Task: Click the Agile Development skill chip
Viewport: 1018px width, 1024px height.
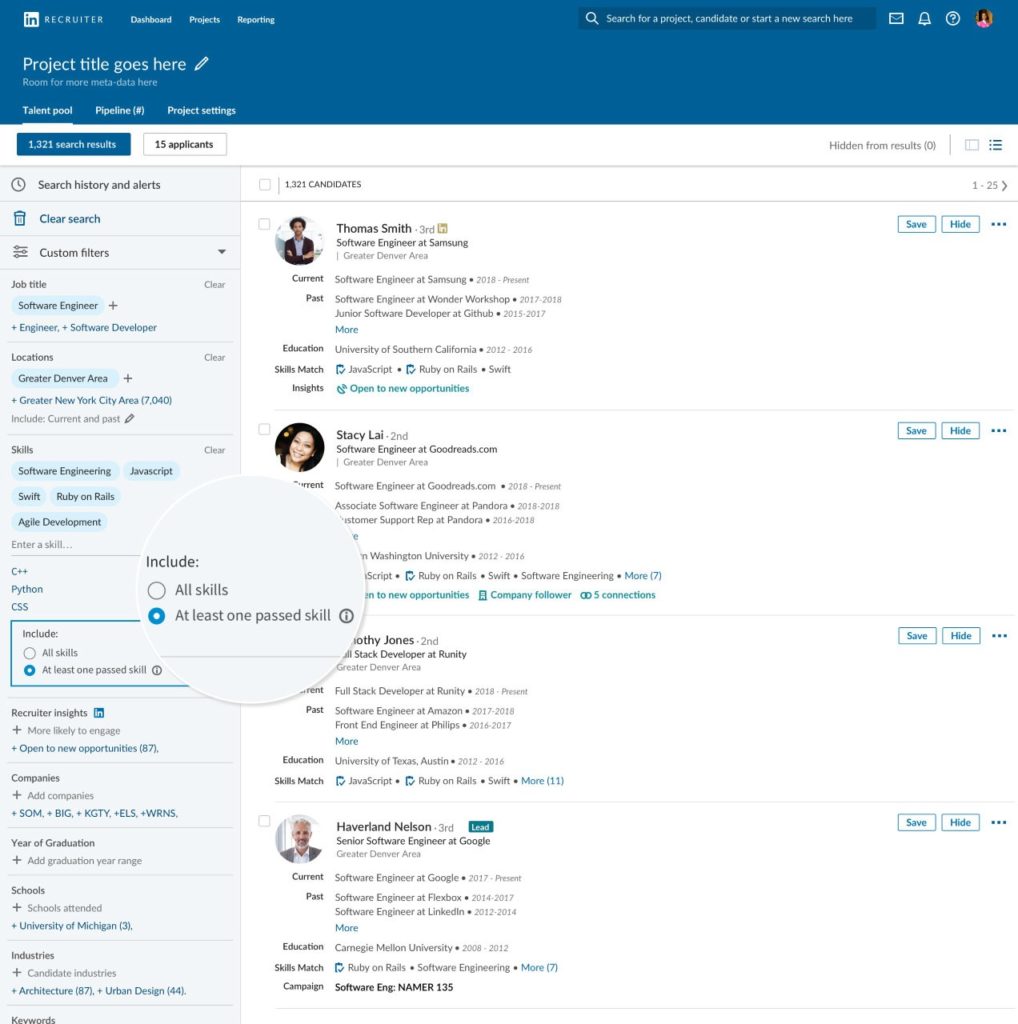Action: [x=59, y=522]
